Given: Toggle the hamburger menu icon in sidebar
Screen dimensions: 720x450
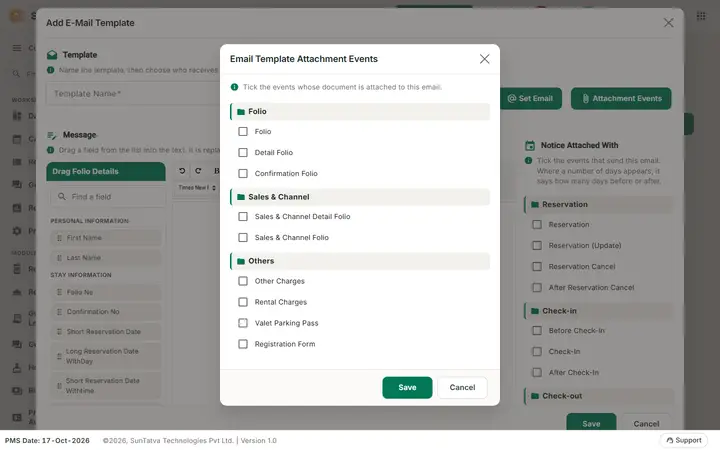Looking at the screenshot, I should [17, 48].
